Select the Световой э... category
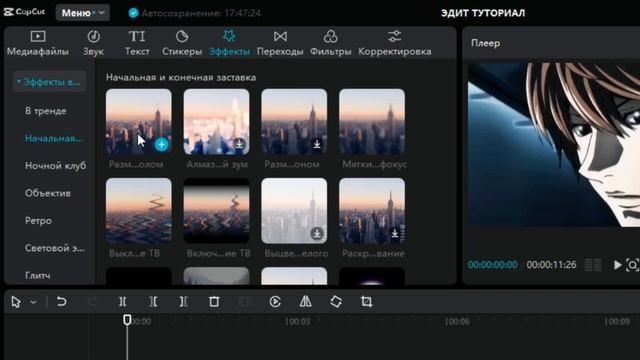The image size is (640, 360). pos(55,248)
